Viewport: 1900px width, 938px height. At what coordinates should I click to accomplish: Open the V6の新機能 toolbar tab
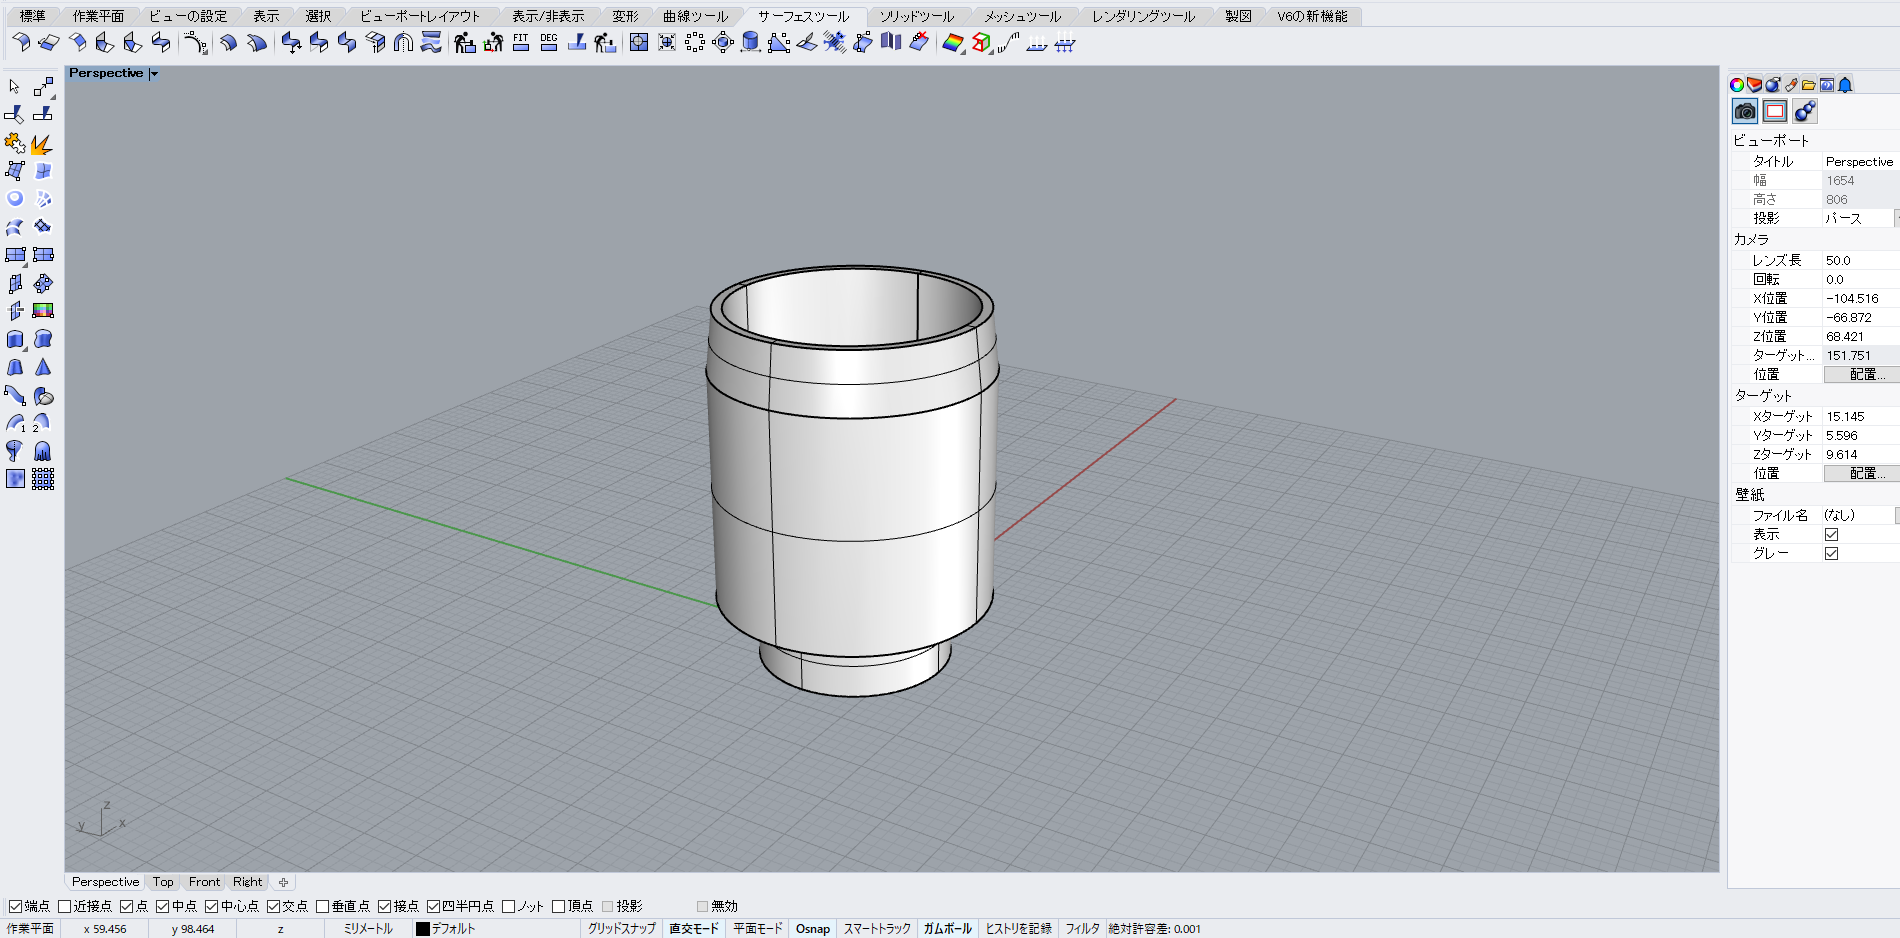(x=1312, y=16)
